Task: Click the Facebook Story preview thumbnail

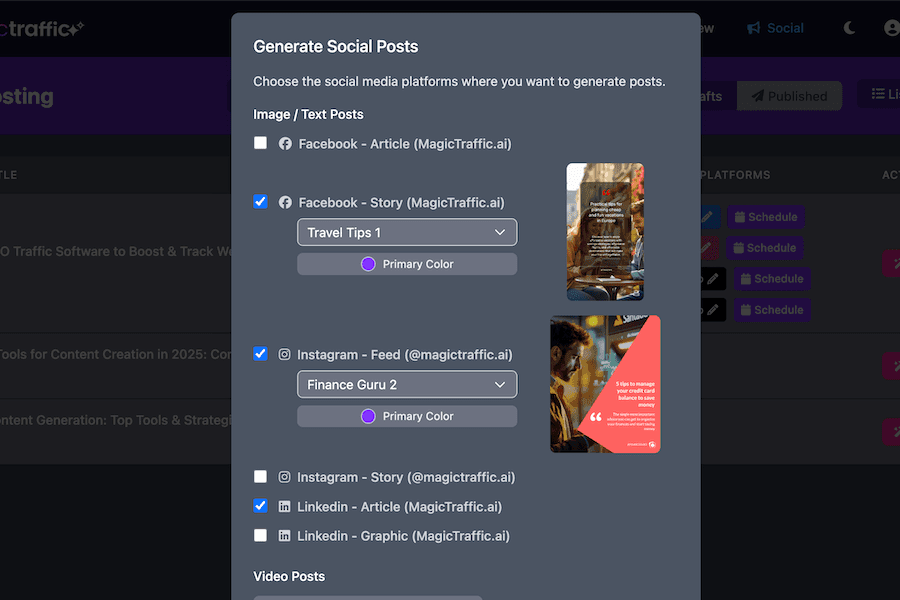Action: pos(605,231)
